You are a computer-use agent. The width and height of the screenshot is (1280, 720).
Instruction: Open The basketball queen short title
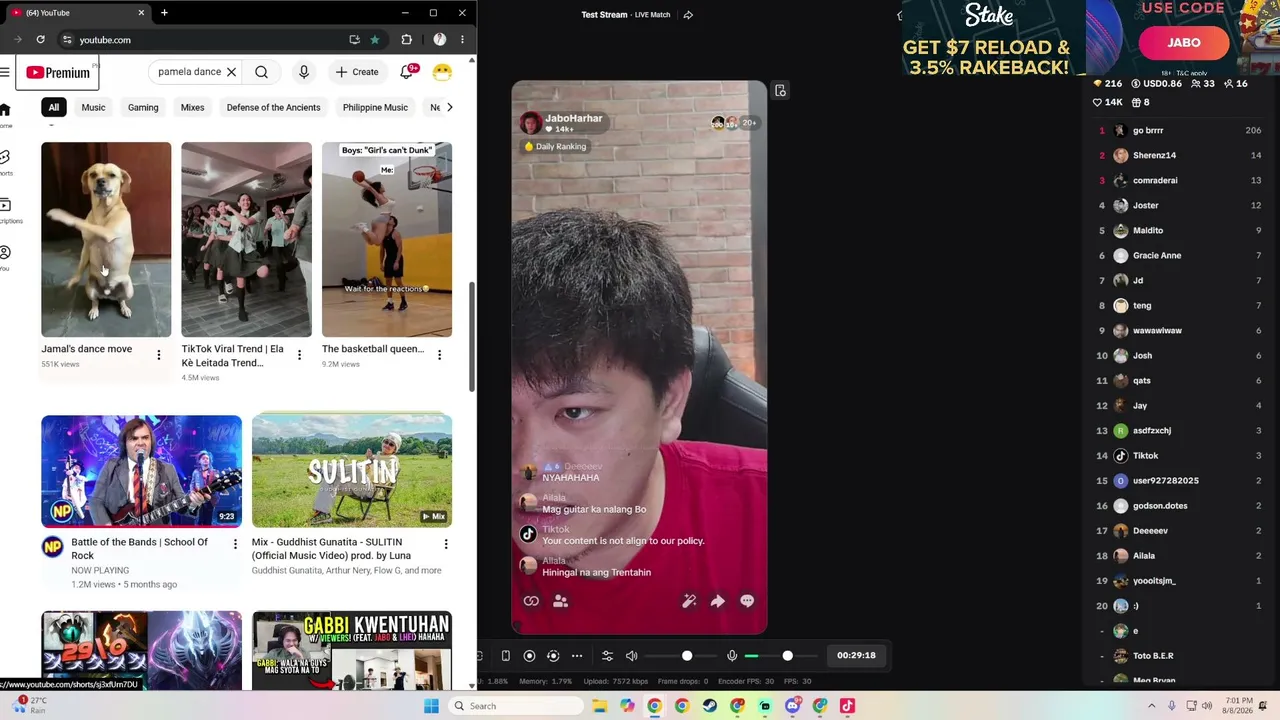(x=373, y=349)
